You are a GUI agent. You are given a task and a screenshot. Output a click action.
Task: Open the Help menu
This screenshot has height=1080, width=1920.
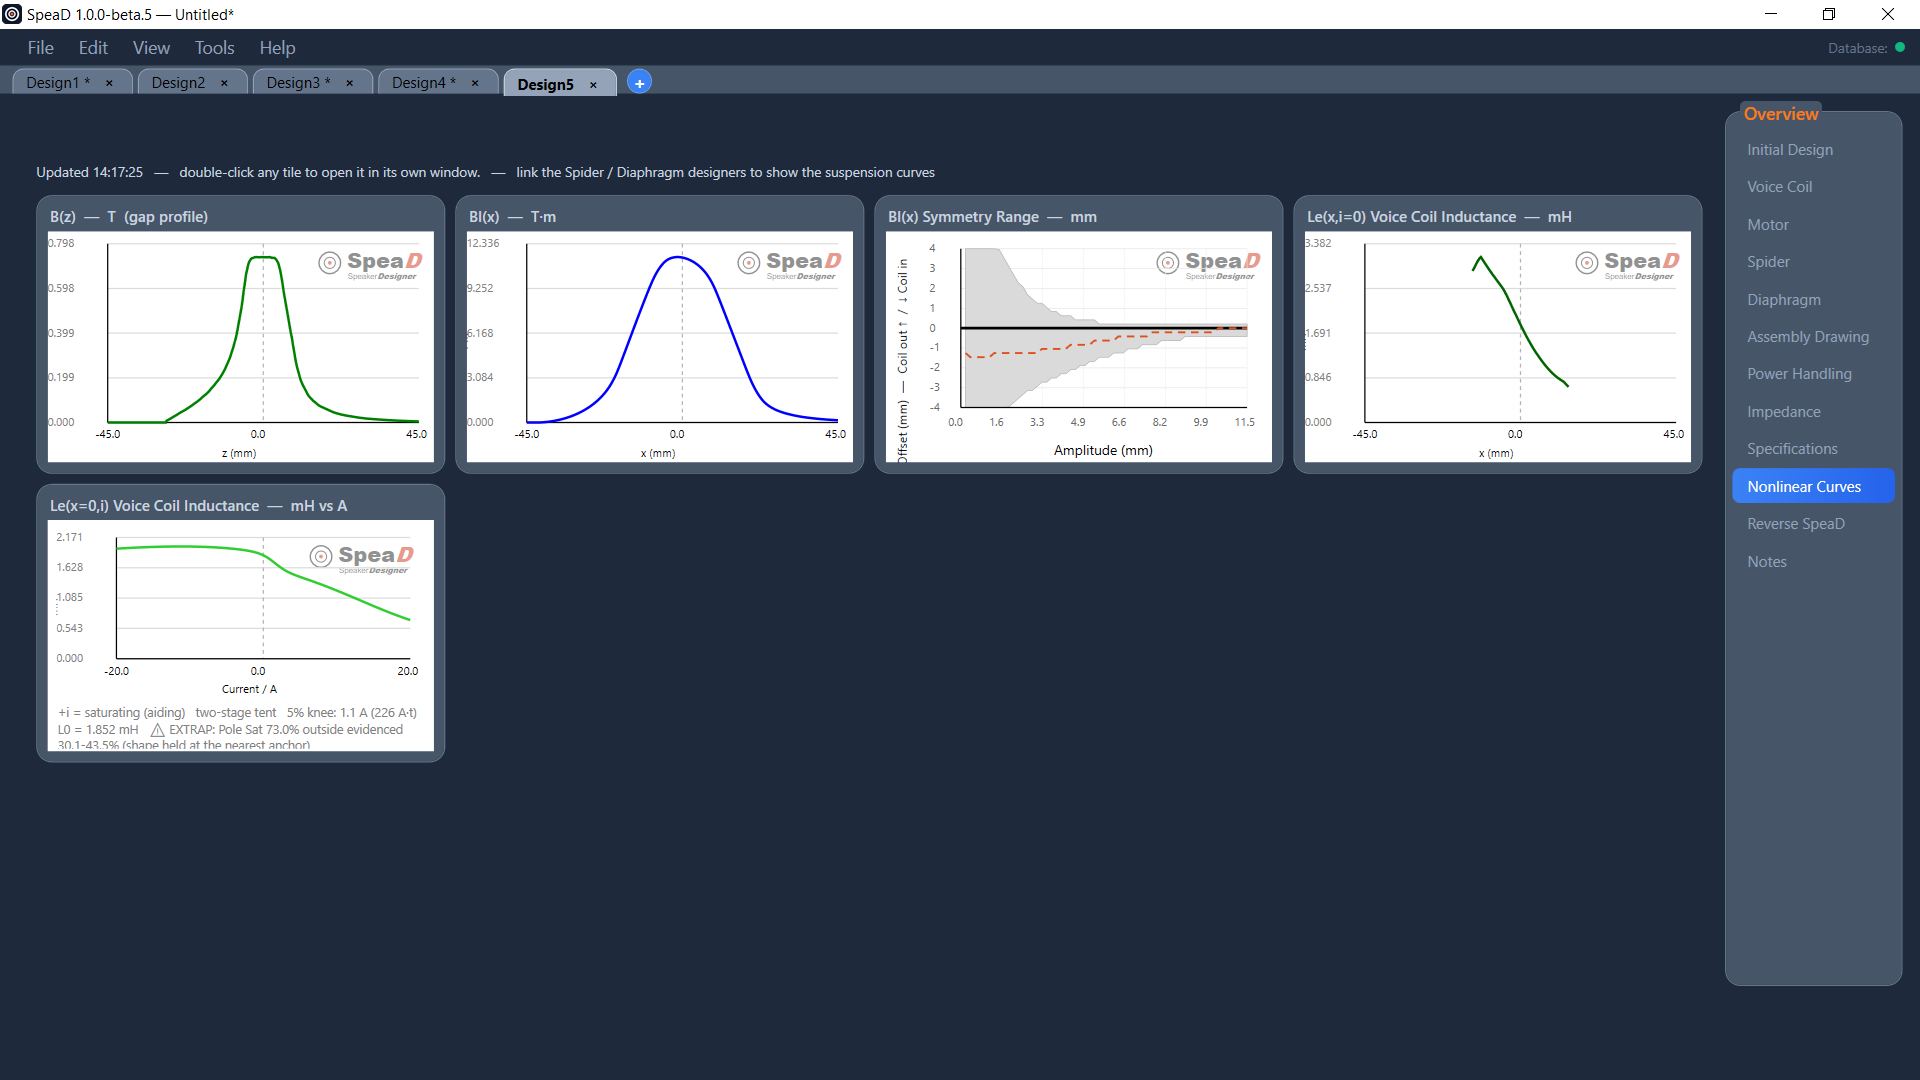pos(277,48)
